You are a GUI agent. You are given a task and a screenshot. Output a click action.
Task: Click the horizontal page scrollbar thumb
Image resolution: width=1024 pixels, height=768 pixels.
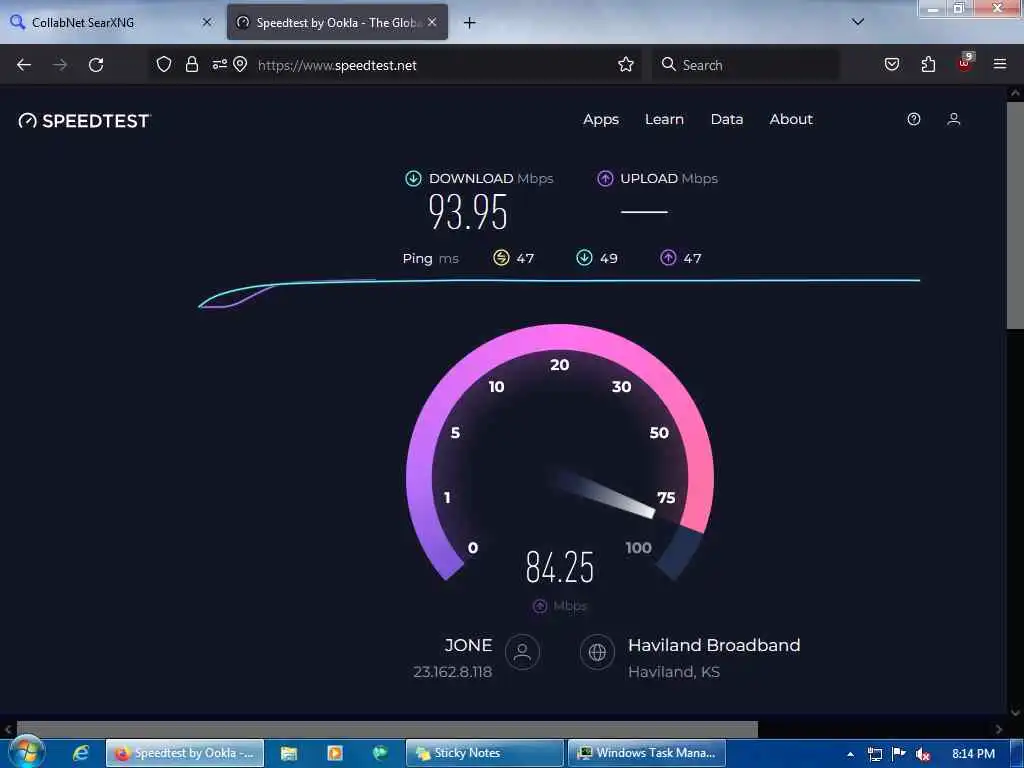(x=387, y=729)
